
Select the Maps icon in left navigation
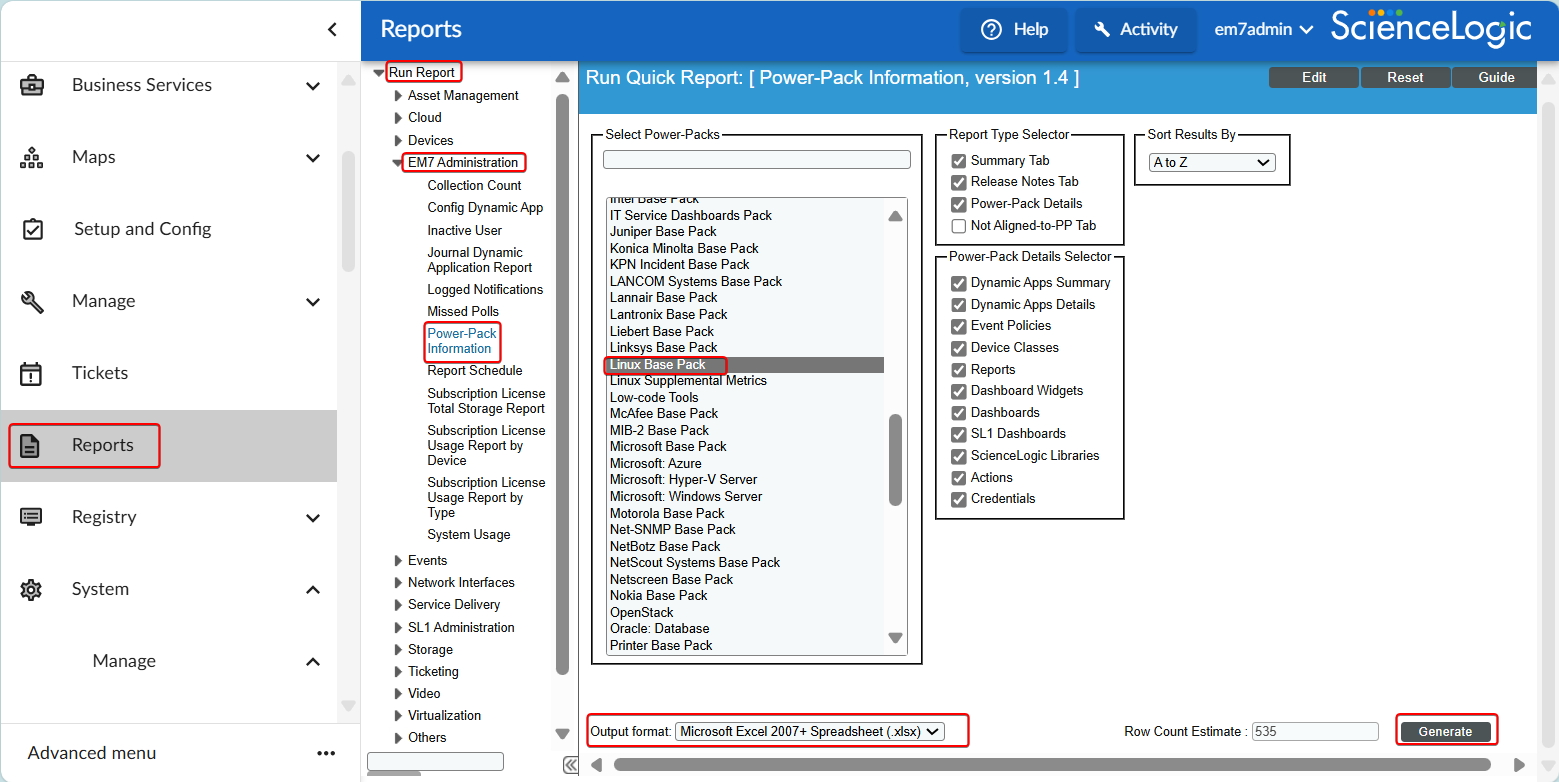tap(33, 157)
